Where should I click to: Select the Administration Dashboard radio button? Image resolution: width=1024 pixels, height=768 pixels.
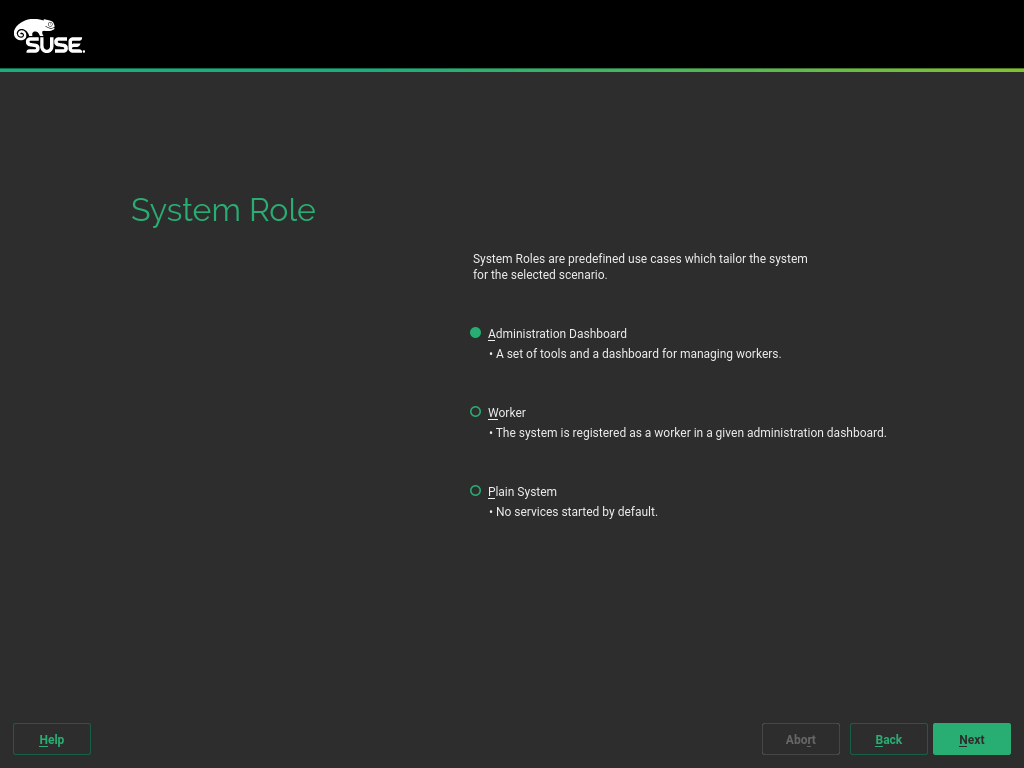476,333
